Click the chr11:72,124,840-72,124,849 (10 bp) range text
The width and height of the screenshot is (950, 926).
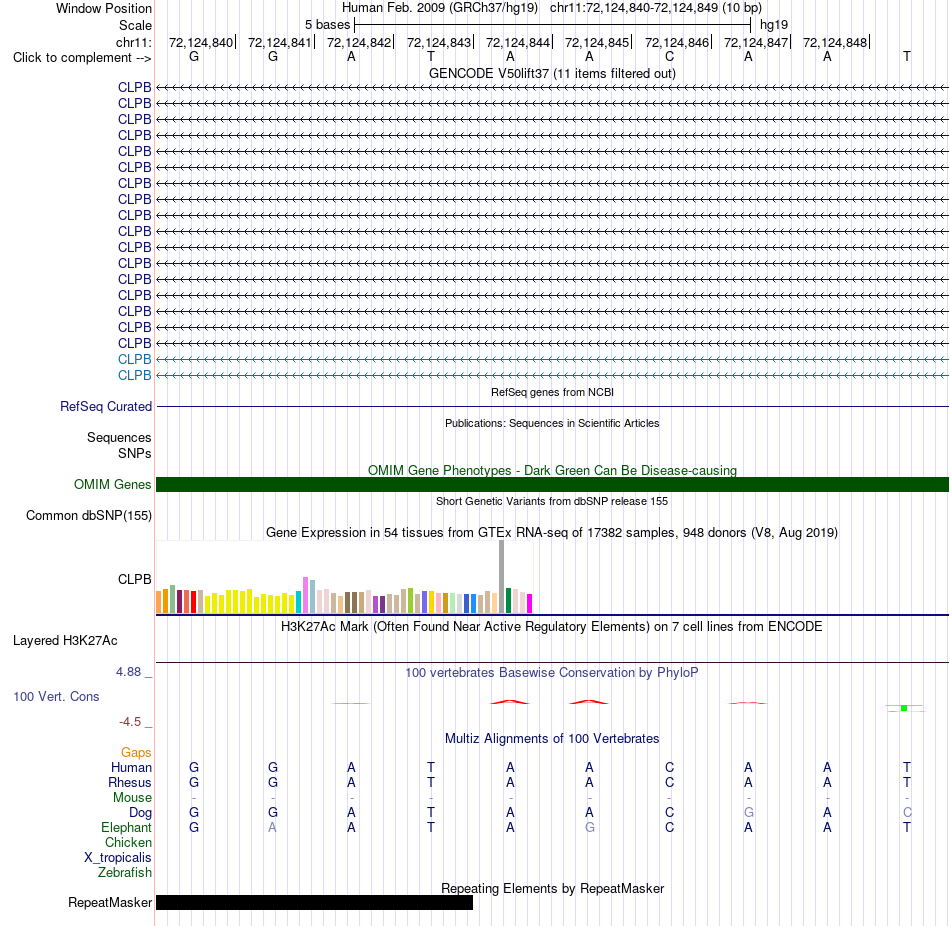[x=656, y=8]
